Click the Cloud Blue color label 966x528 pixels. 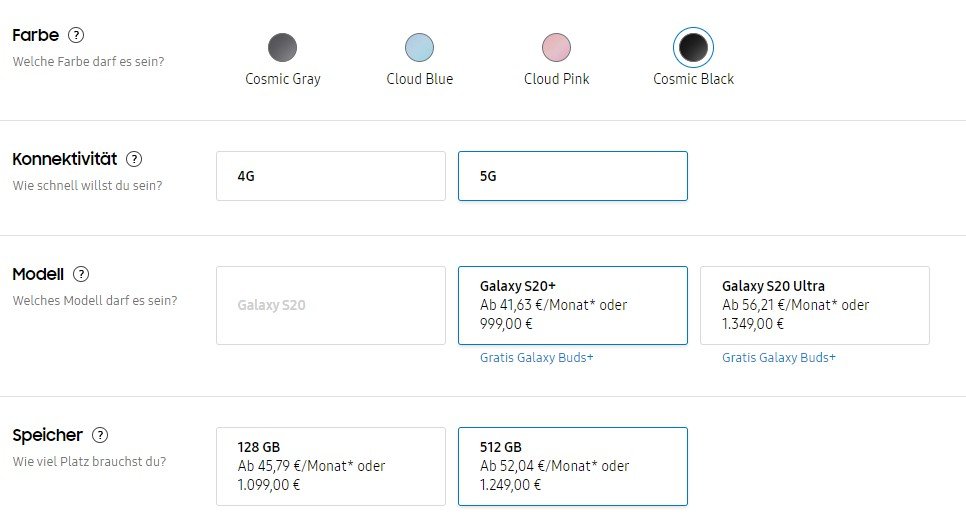tap(420, 79)
